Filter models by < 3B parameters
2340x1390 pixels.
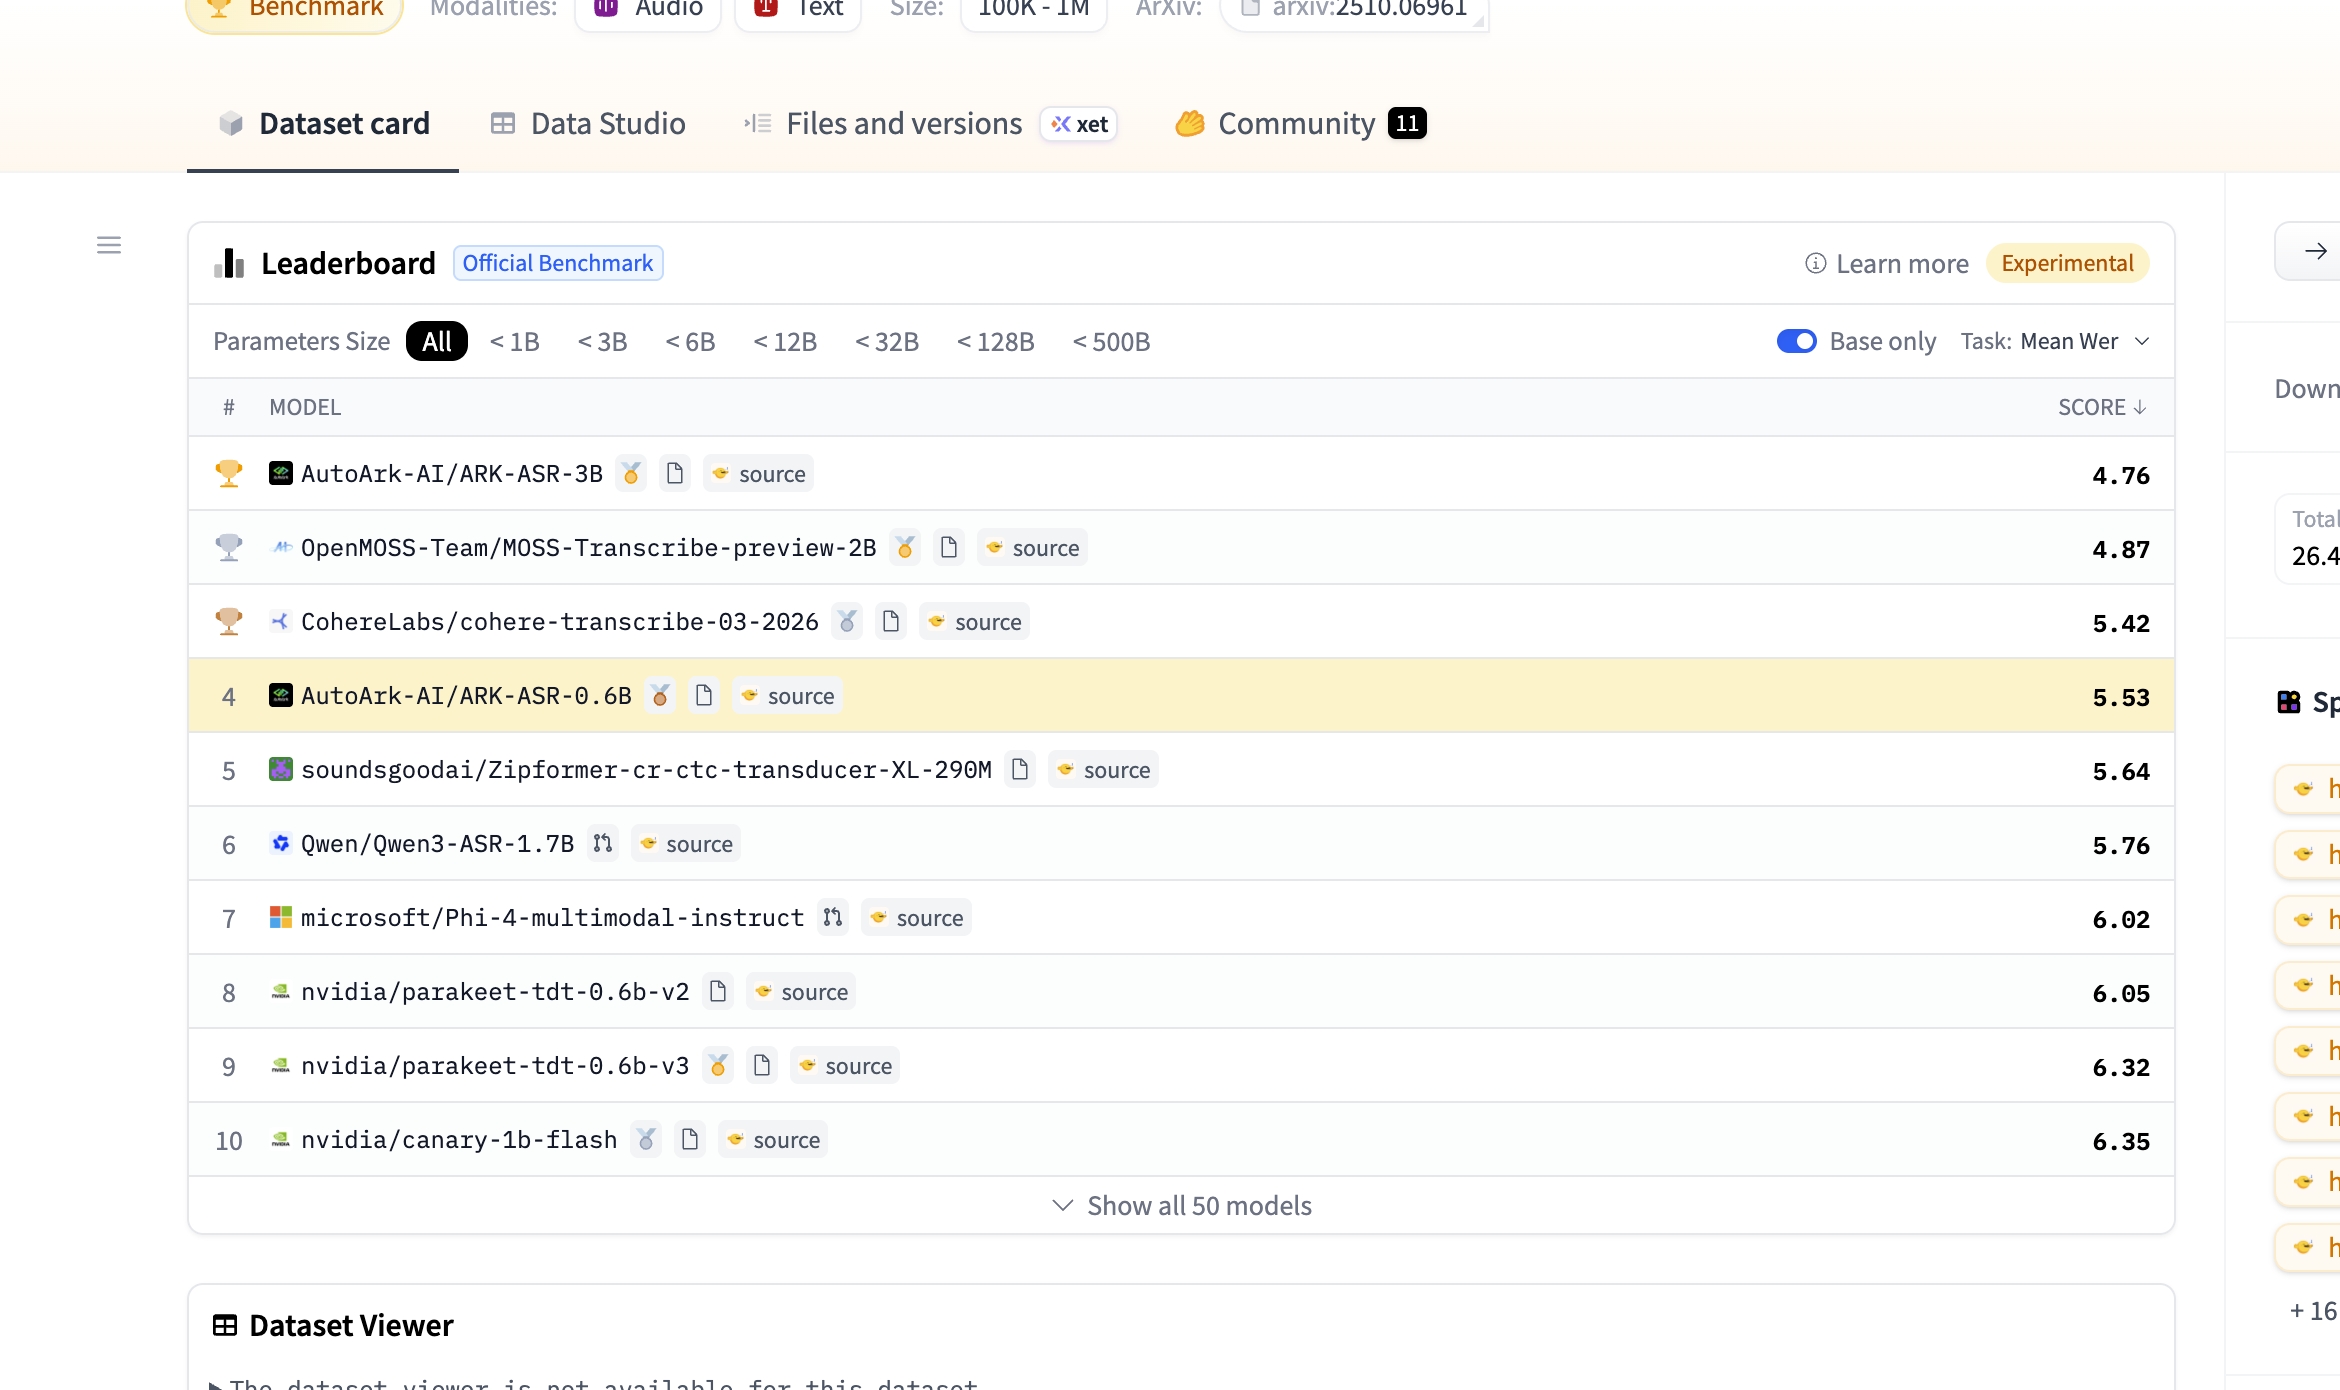click(603, 341)
